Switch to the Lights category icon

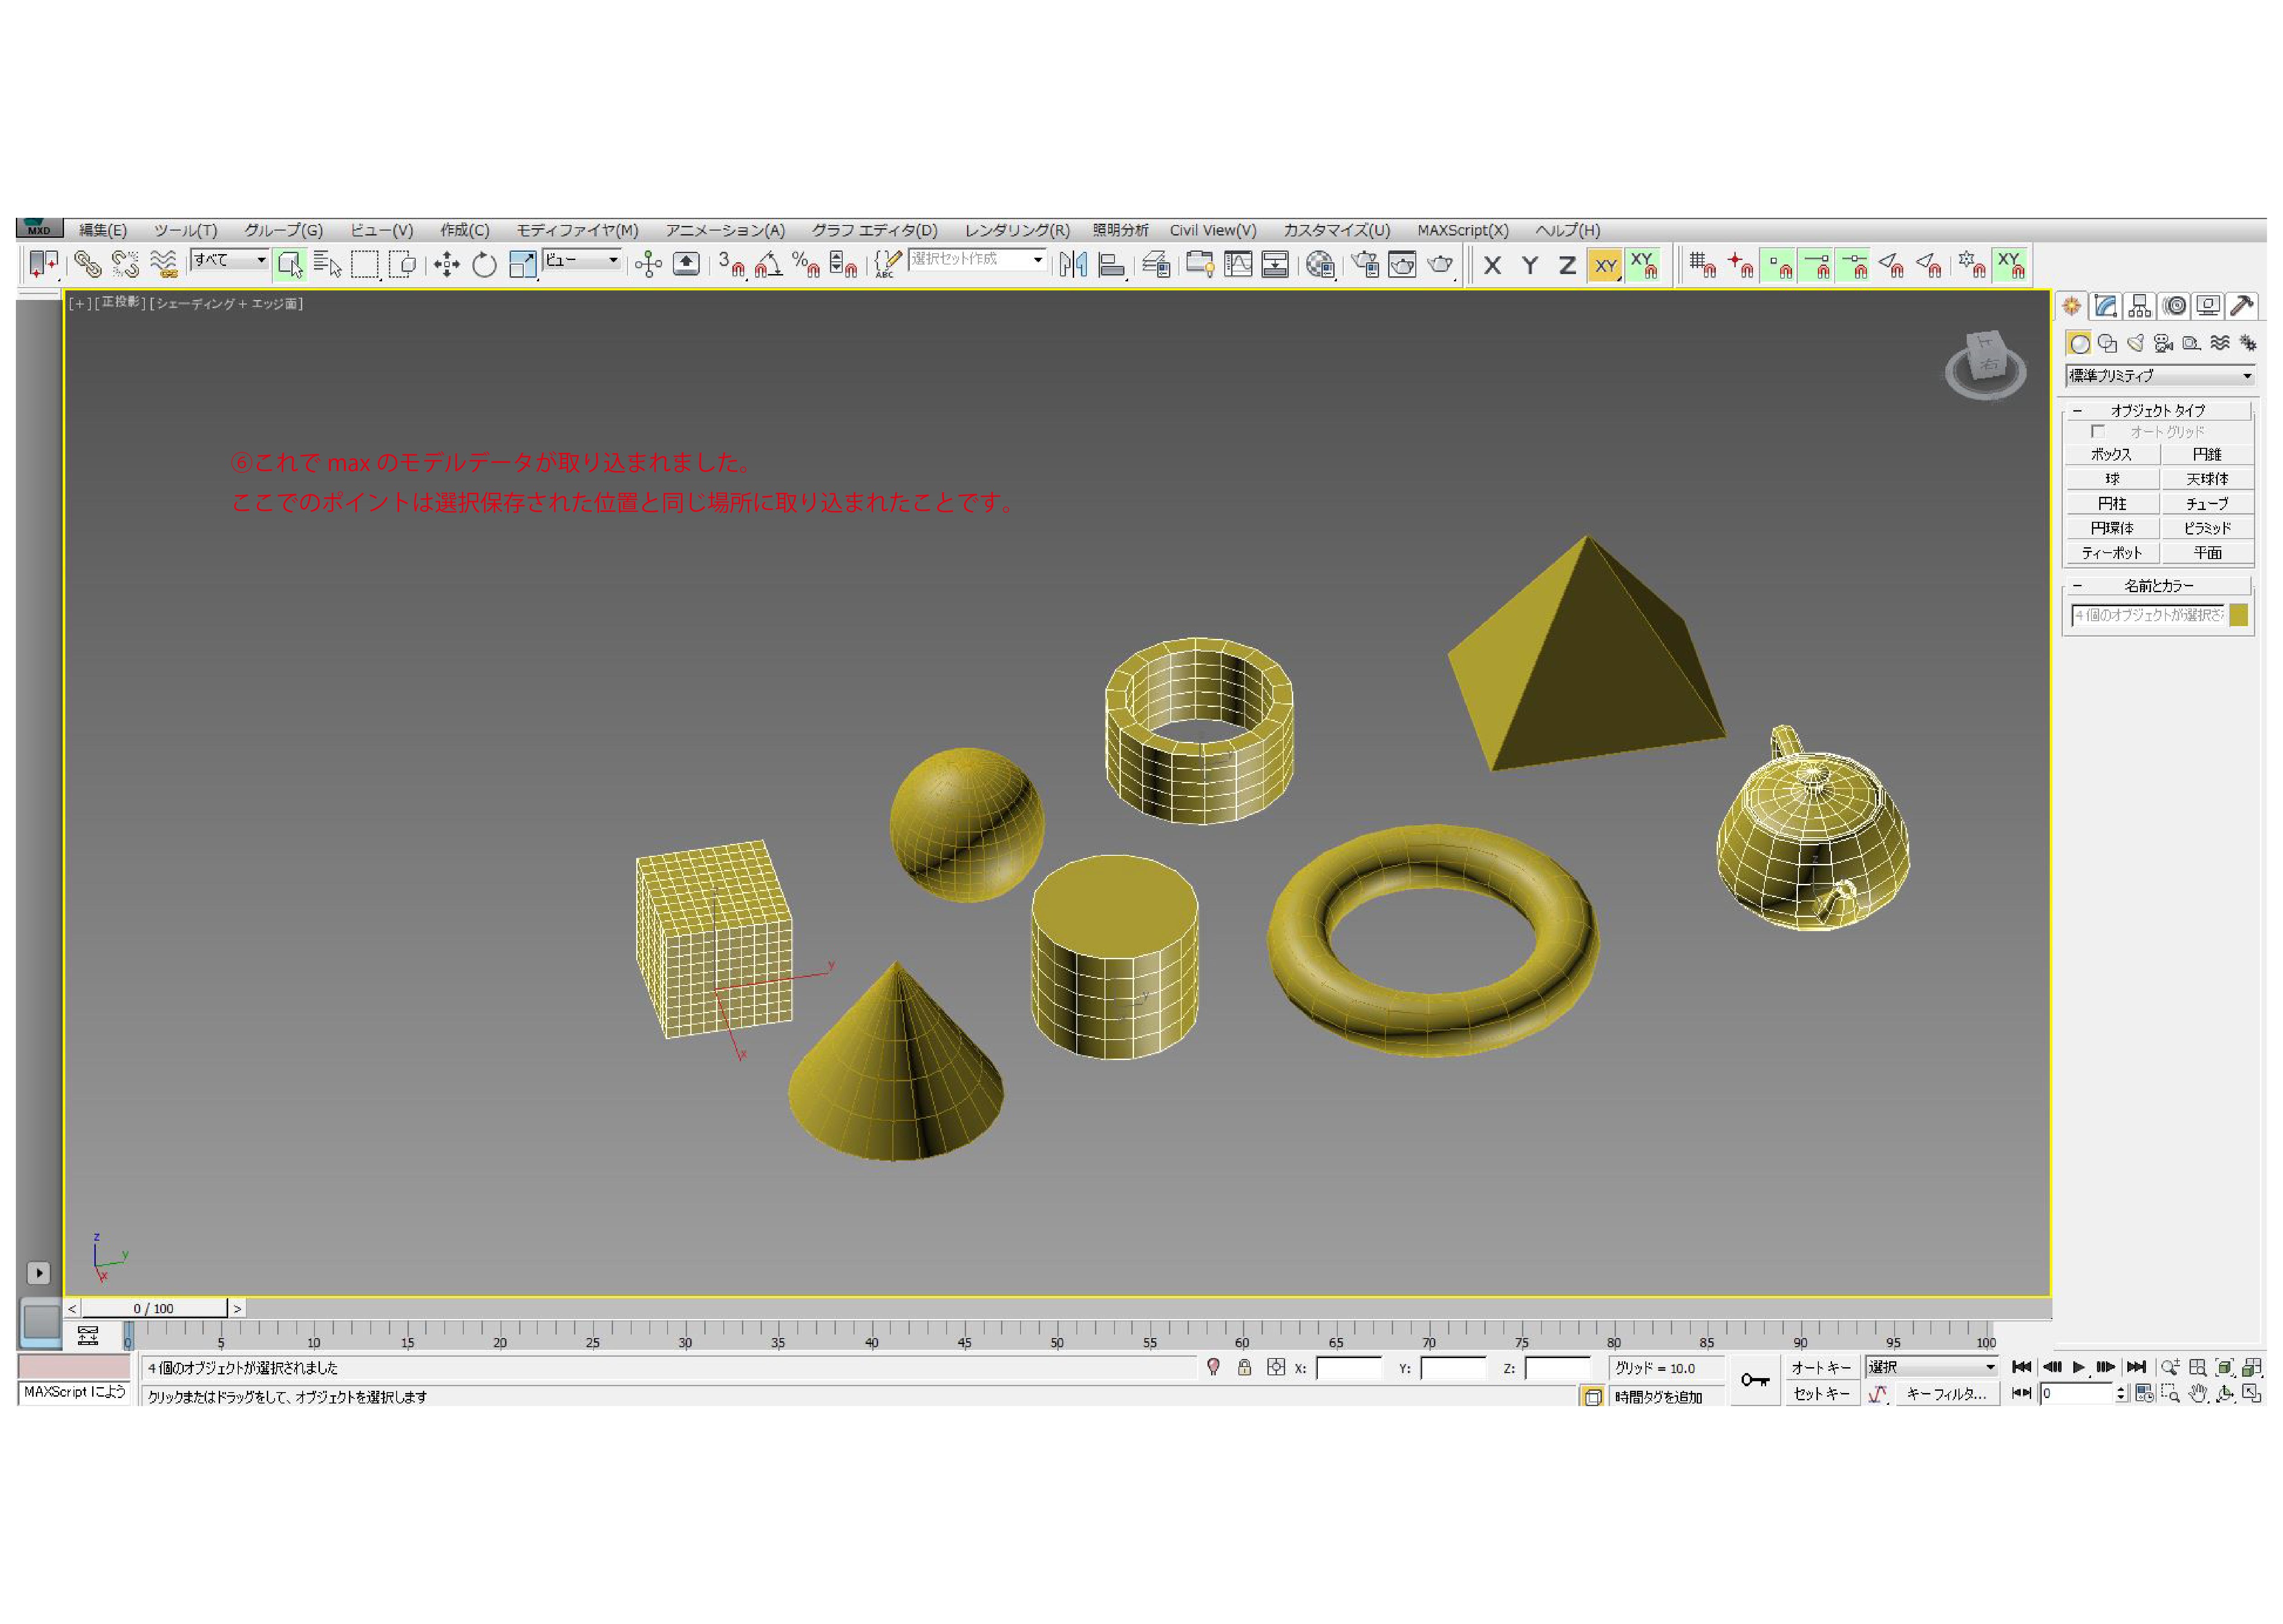tap(2135, 343)
